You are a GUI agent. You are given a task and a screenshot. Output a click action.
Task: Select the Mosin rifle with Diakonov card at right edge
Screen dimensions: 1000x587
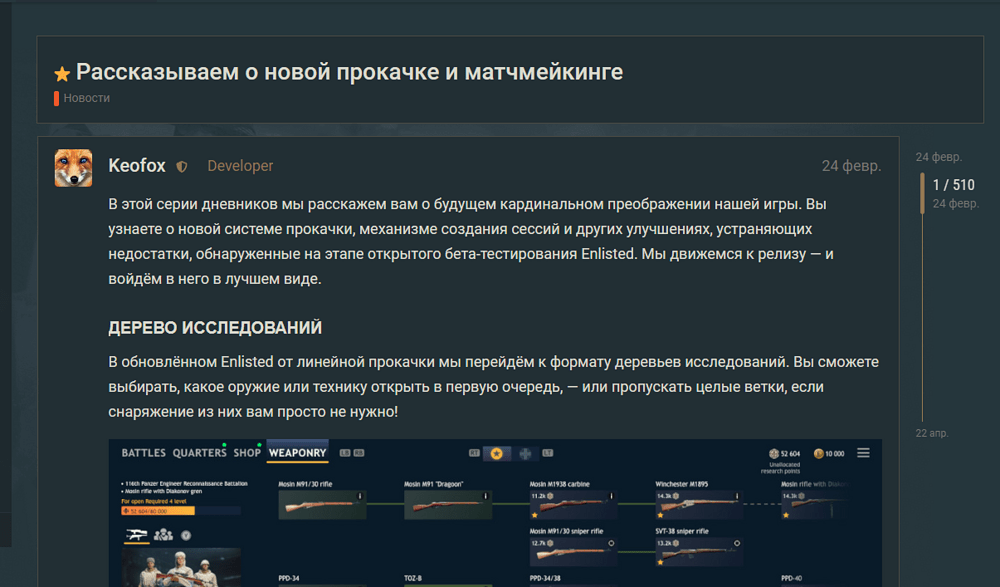(815, 505)
